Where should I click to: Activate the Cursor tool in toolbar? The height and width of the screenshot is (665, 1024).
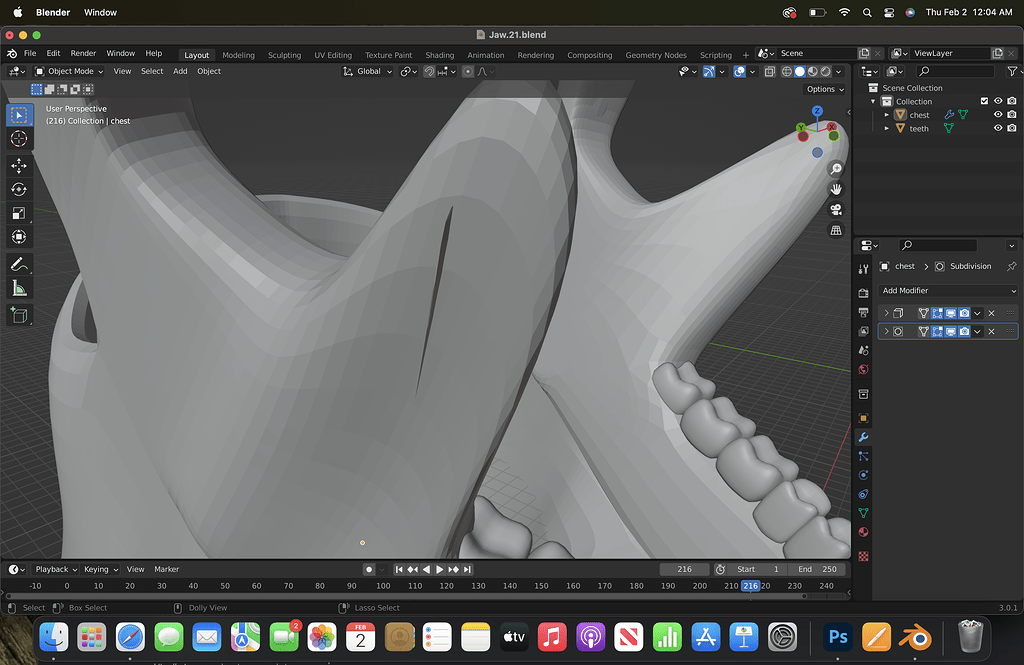19,138
